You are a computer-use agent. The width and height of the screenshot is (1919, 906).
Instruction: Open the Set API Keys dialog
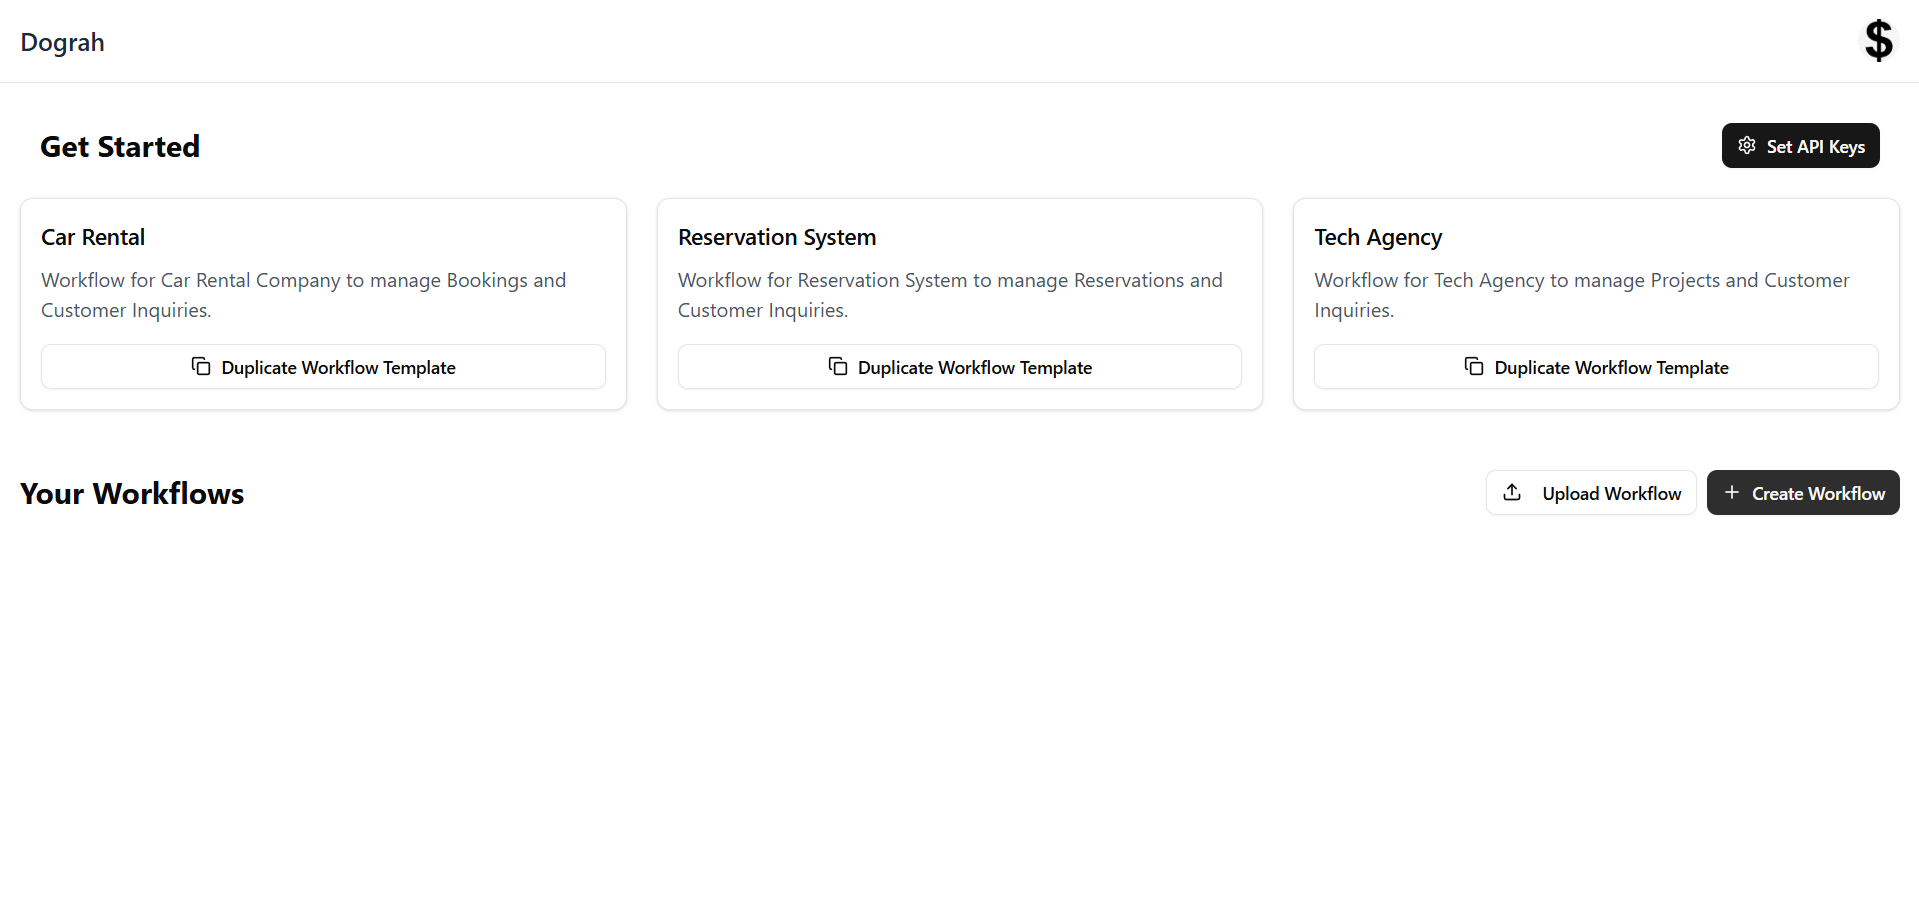1800,145
